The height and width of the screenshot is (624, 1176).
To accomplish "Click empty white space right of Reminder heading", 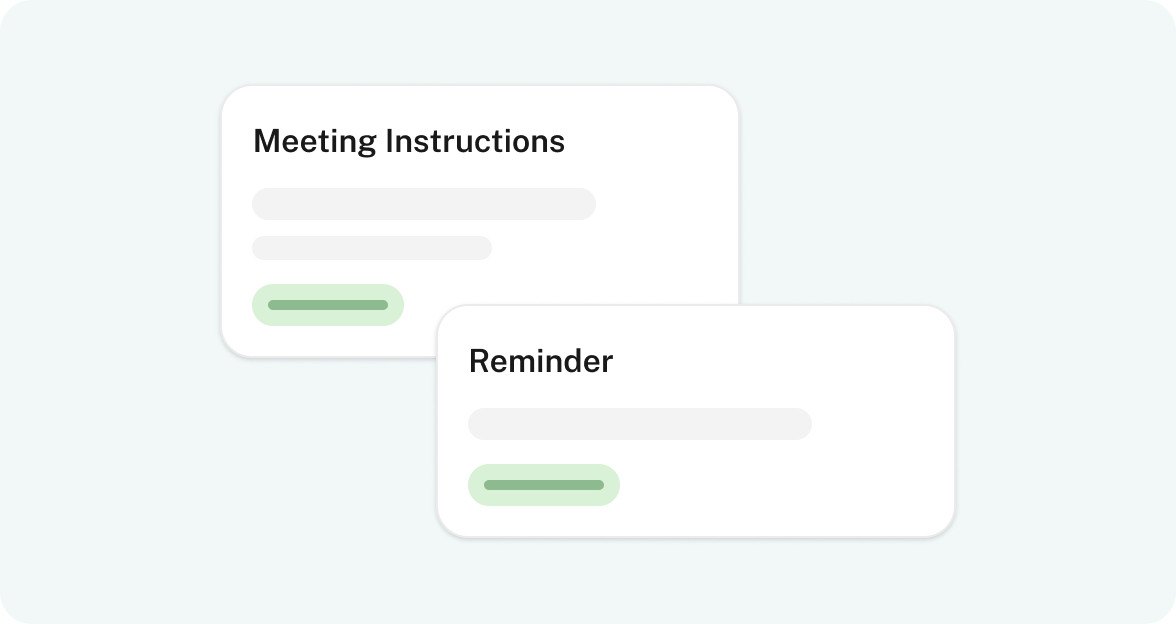I will click(x=780, y=361).
